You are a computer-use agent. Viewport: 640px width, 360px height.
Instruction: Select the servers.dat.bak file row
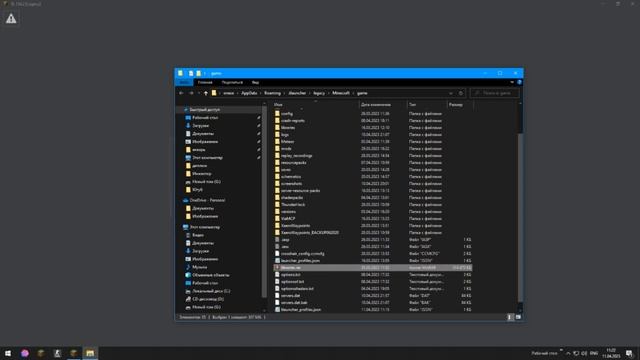(373, 302)
